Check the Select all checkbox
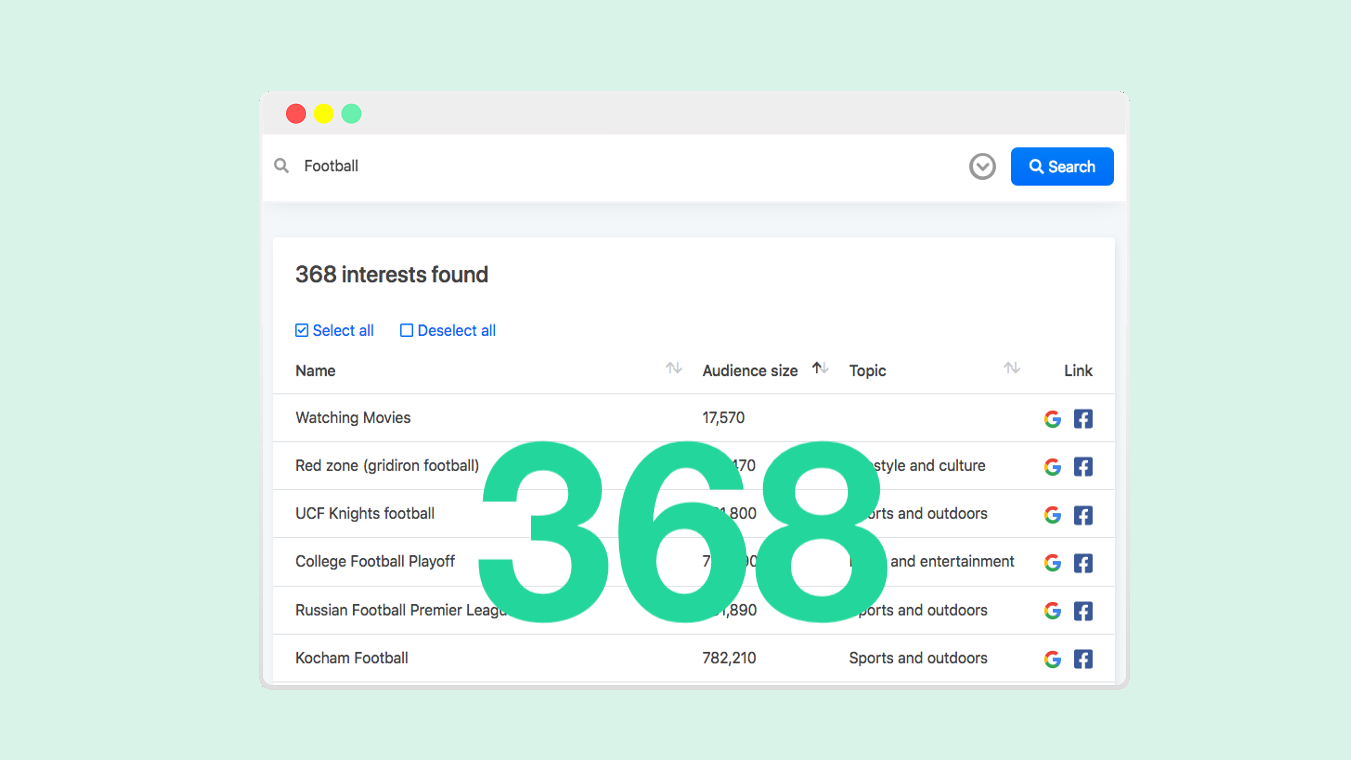This screenshot has width=1351, height=760. 302,331
